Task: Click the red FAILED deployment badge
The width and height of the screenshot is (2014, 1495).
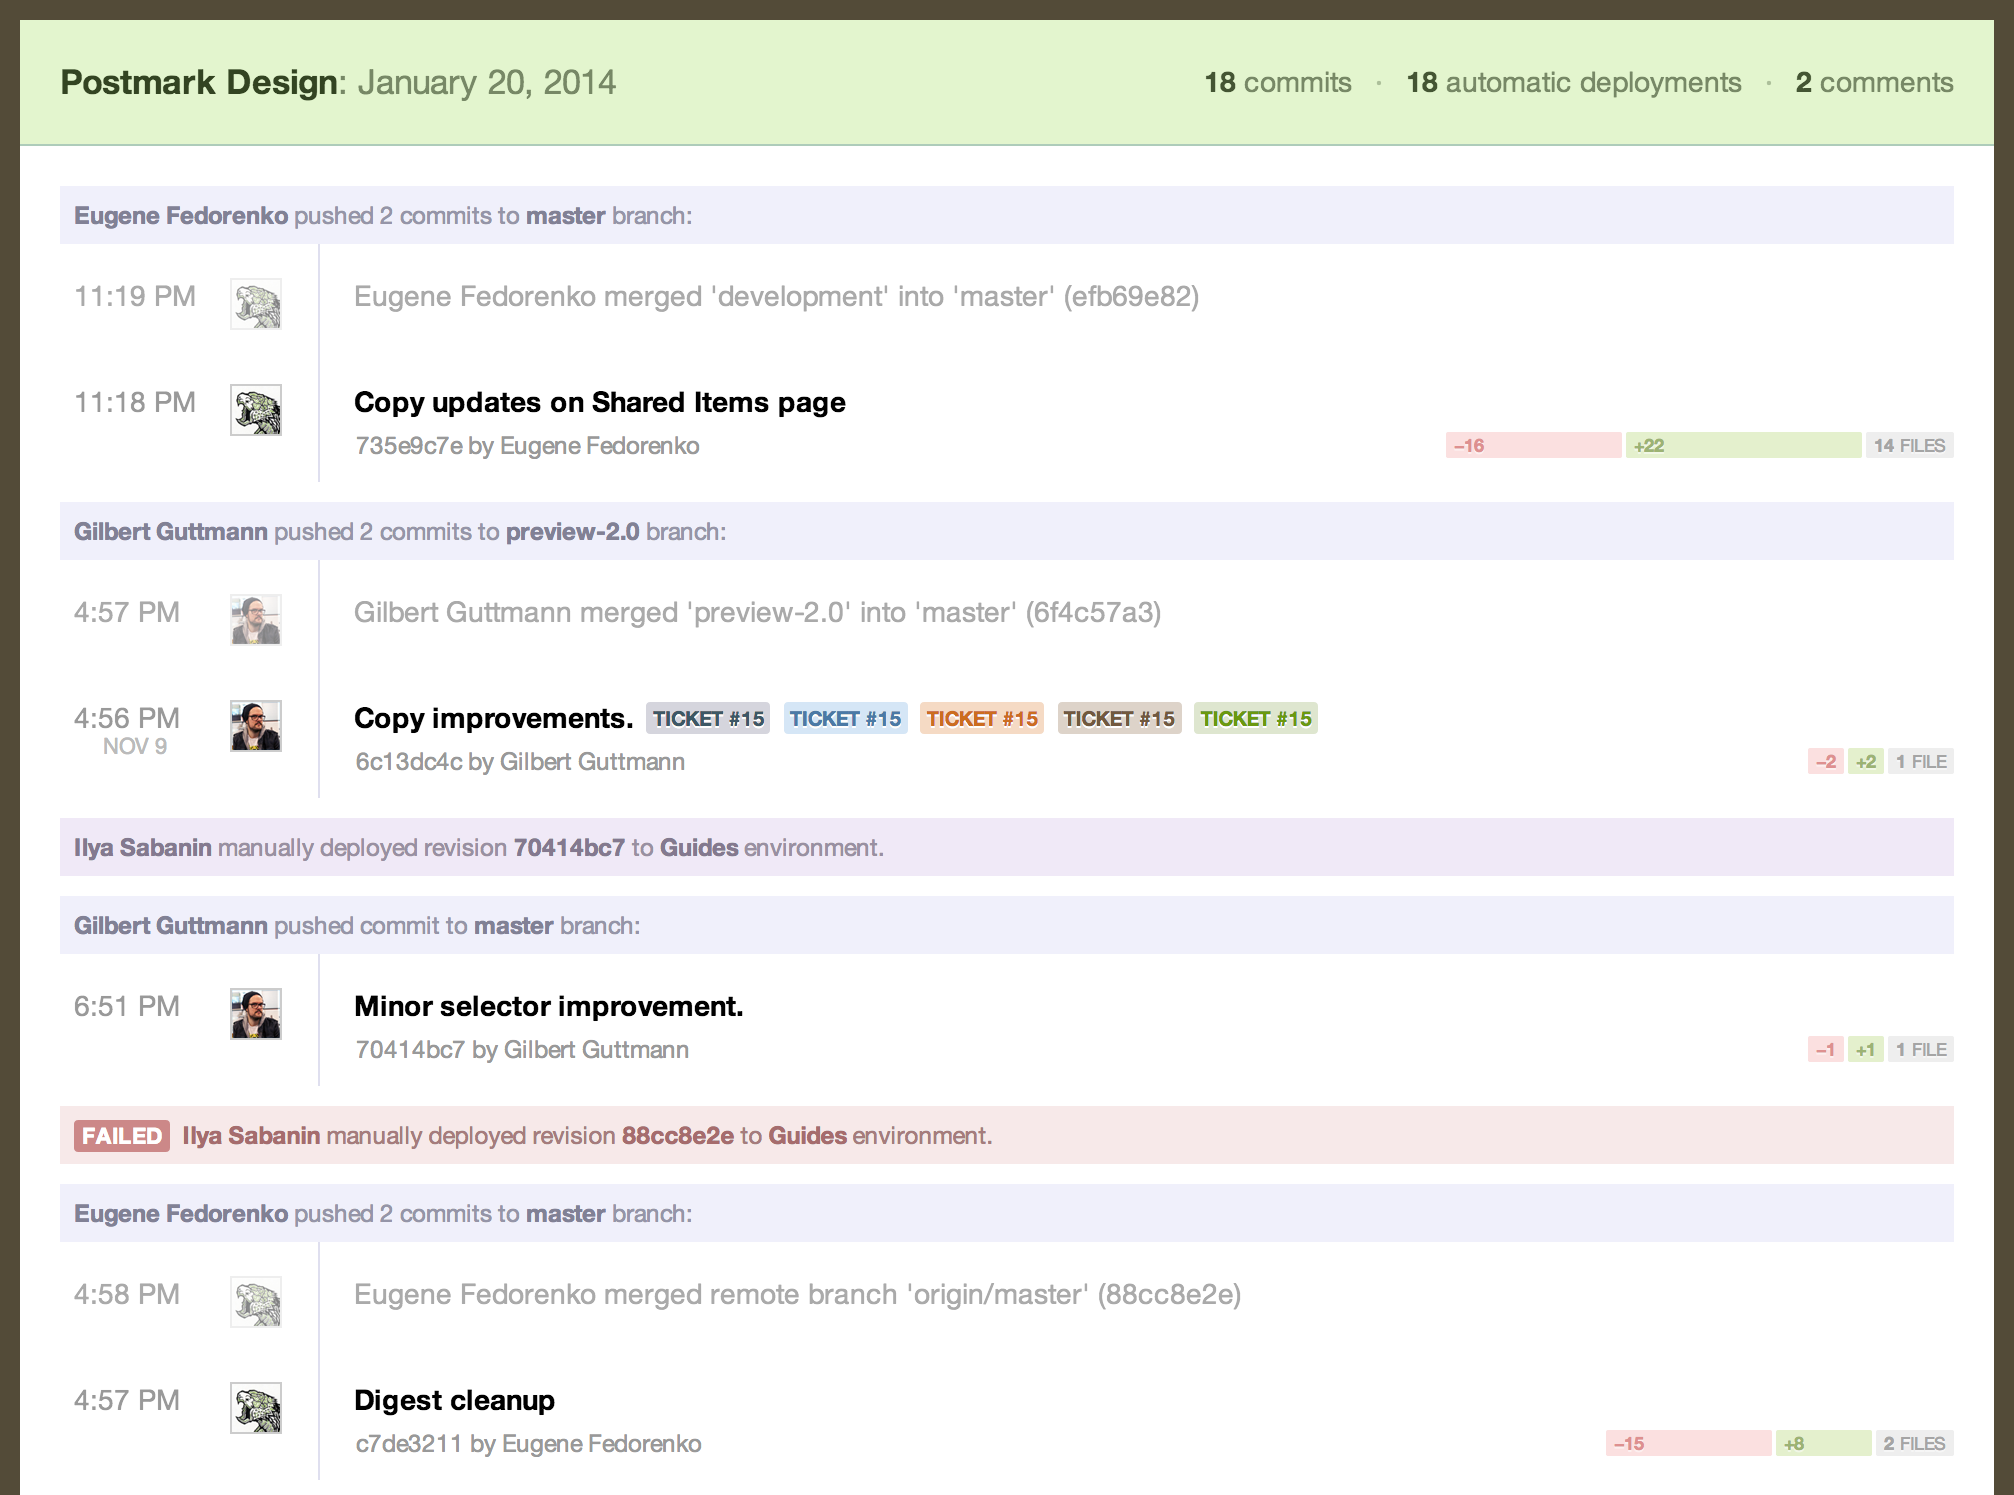Action: click(x=122, y=1136)
